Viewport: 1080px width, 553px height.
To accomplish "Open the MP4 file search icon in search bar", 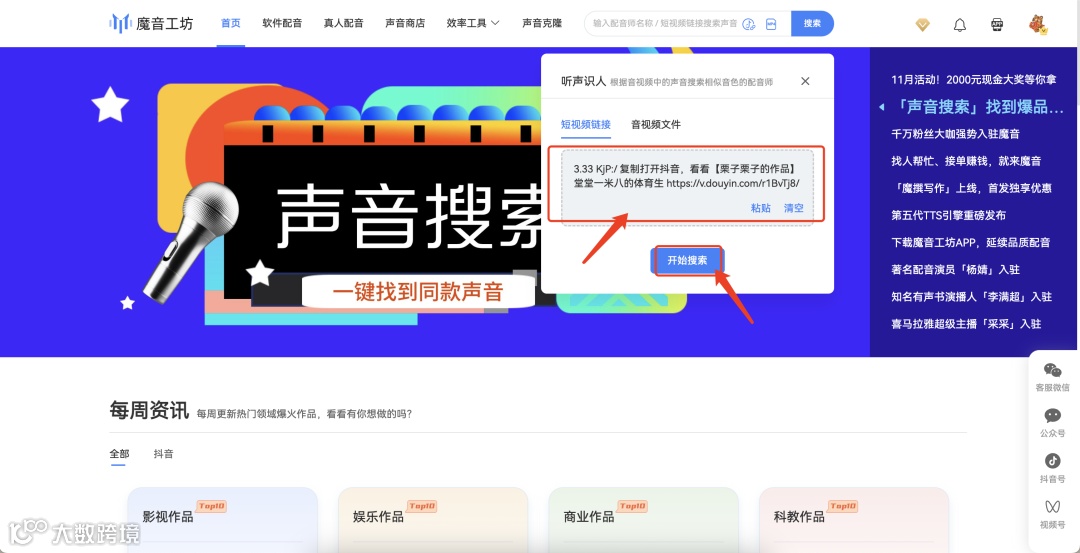I will coord(771,23).
